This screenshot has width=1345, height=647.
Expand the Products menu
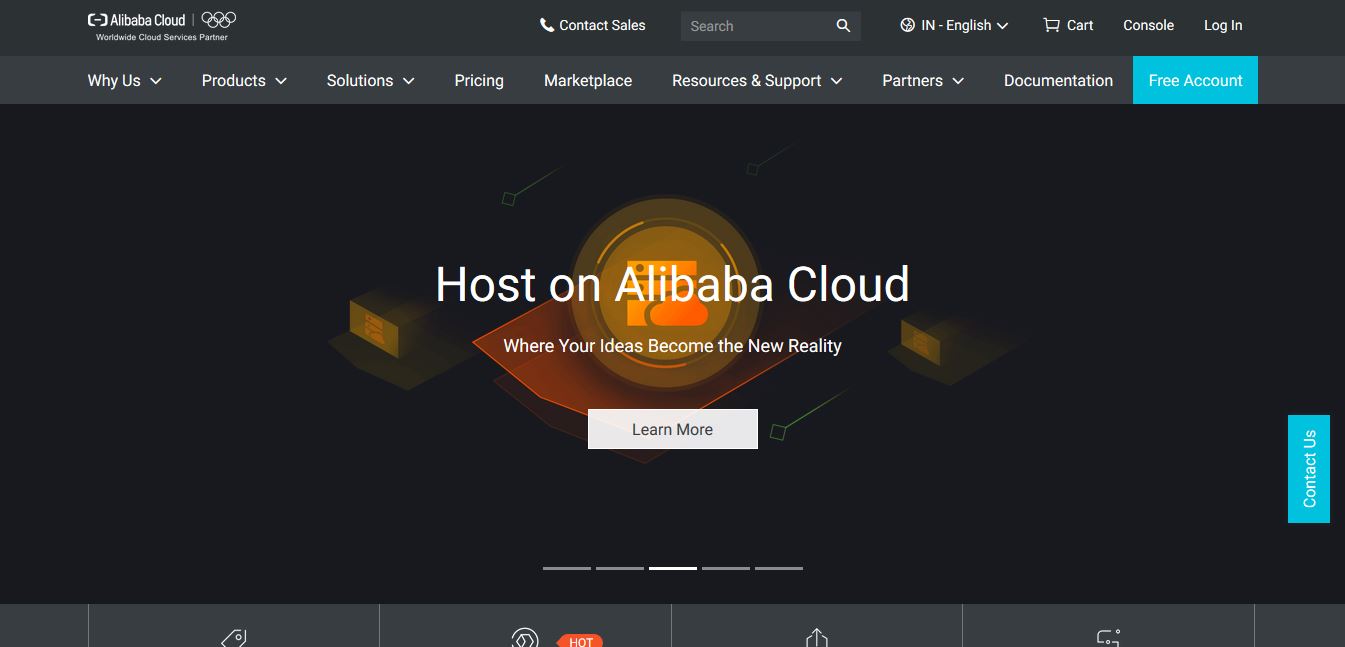244,80
